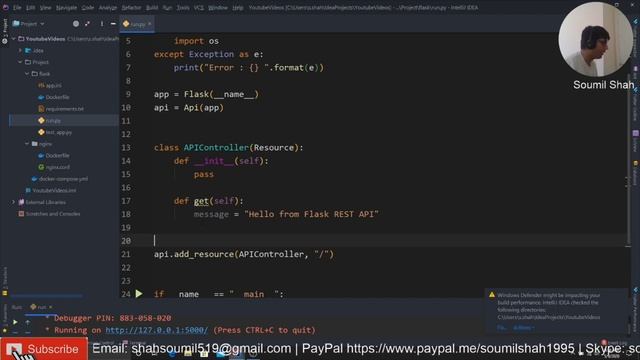
Task: Close the run tab in Run panel
Action: [51, 307]
